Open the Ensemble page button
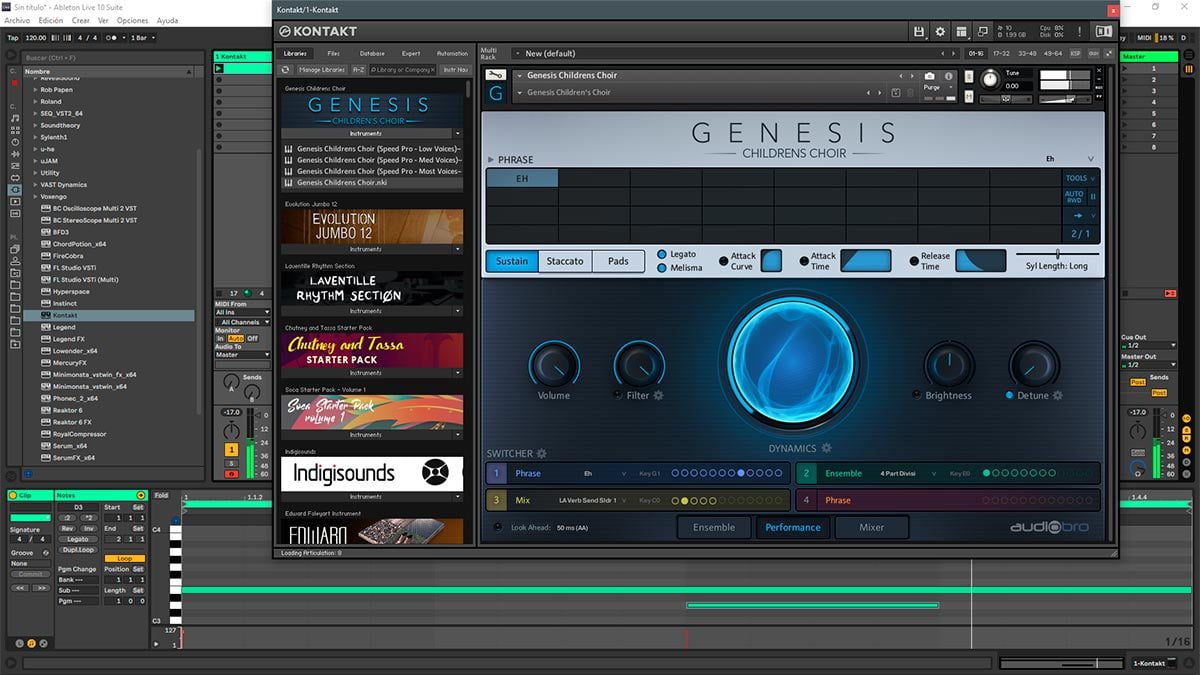This screenshot has width=1200, height=675. [x=714, y=527]
